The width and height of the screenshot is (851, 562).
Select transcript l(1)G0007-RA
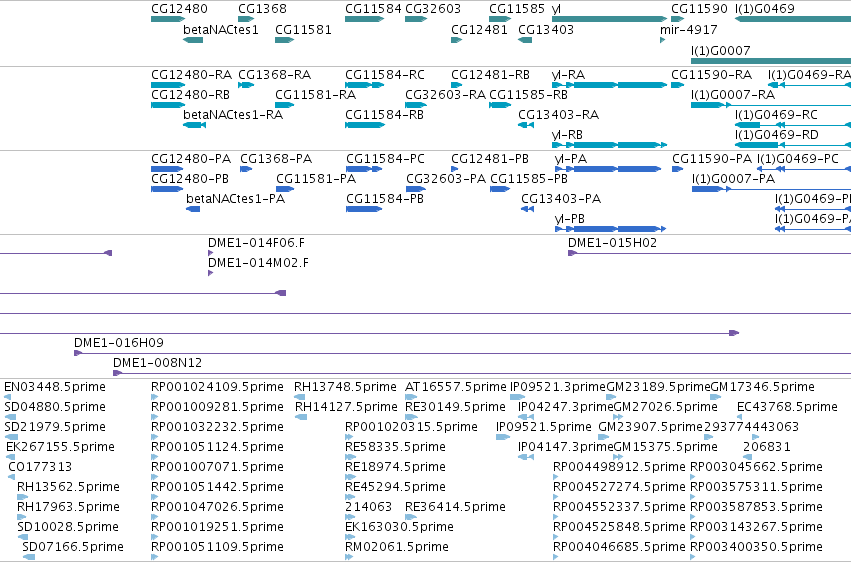click(x=771, y=105)
